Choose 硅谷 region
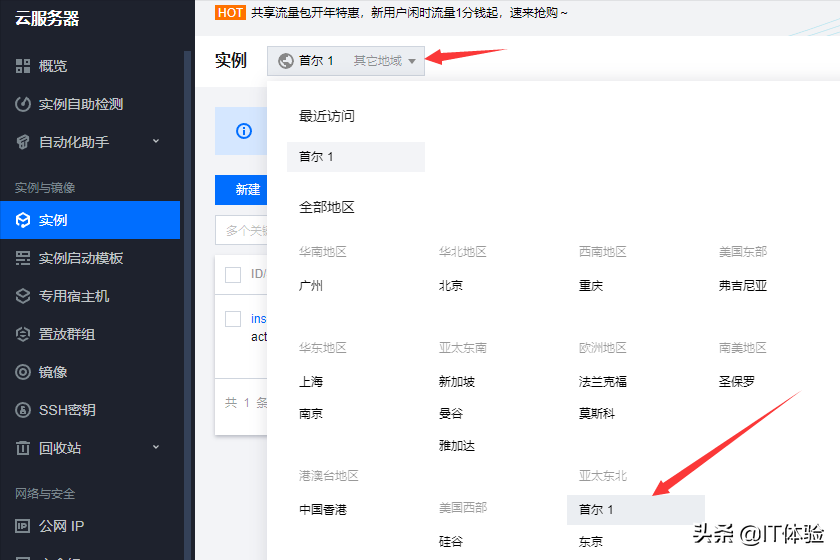The height and width of the screenshot is (560, 840). click(451, 542)
